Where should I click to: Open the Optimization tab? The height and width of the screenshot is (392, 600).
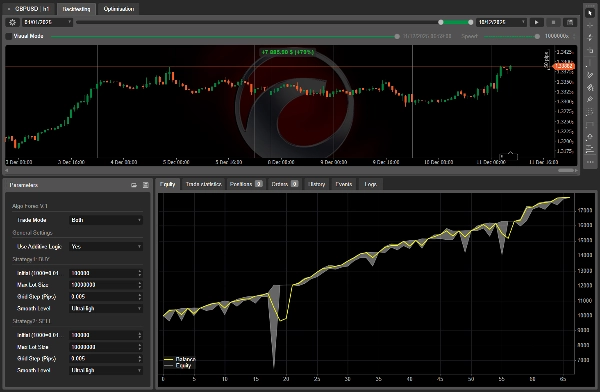[x=119, y=9]
